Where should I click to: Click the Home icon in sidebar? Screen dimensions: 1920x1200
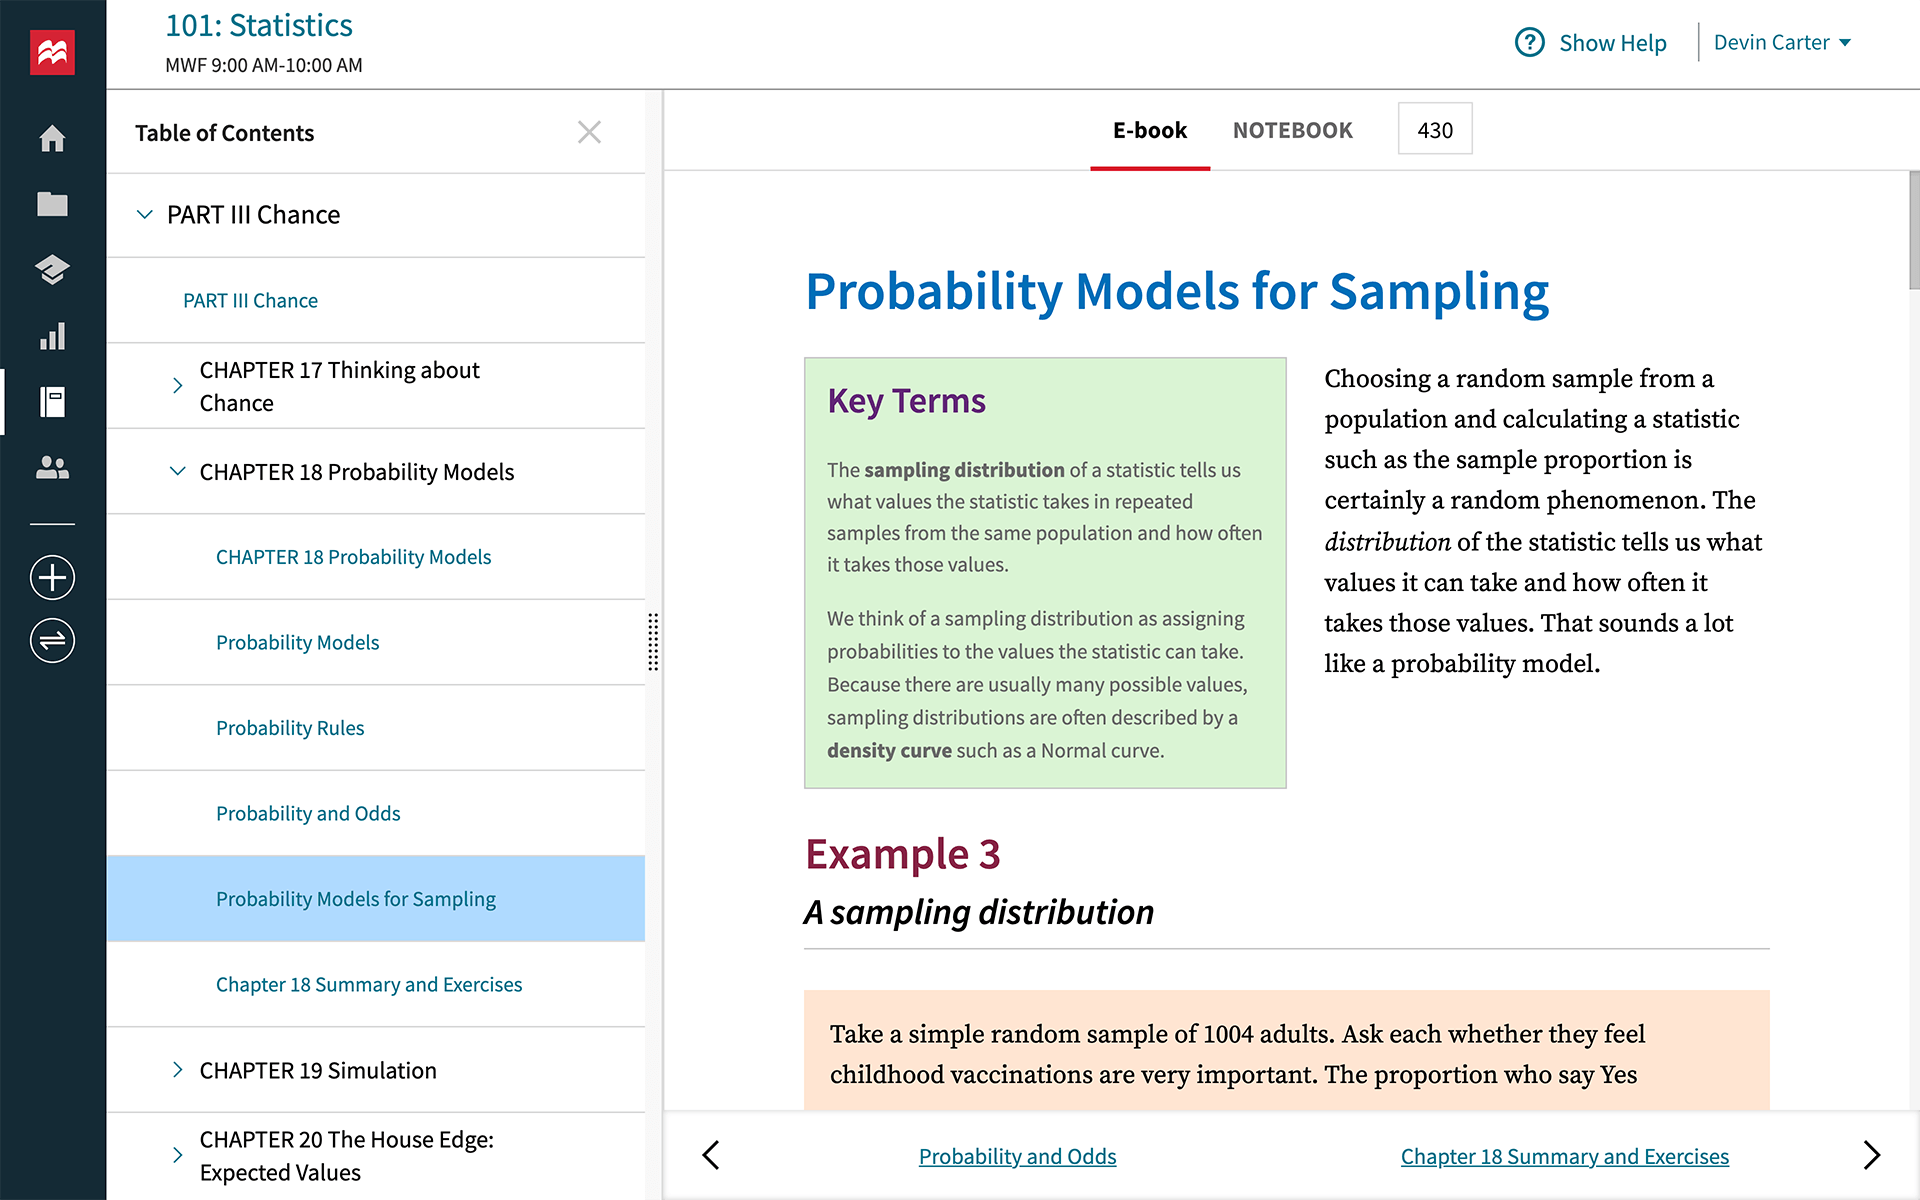click(x=53, y=137)
